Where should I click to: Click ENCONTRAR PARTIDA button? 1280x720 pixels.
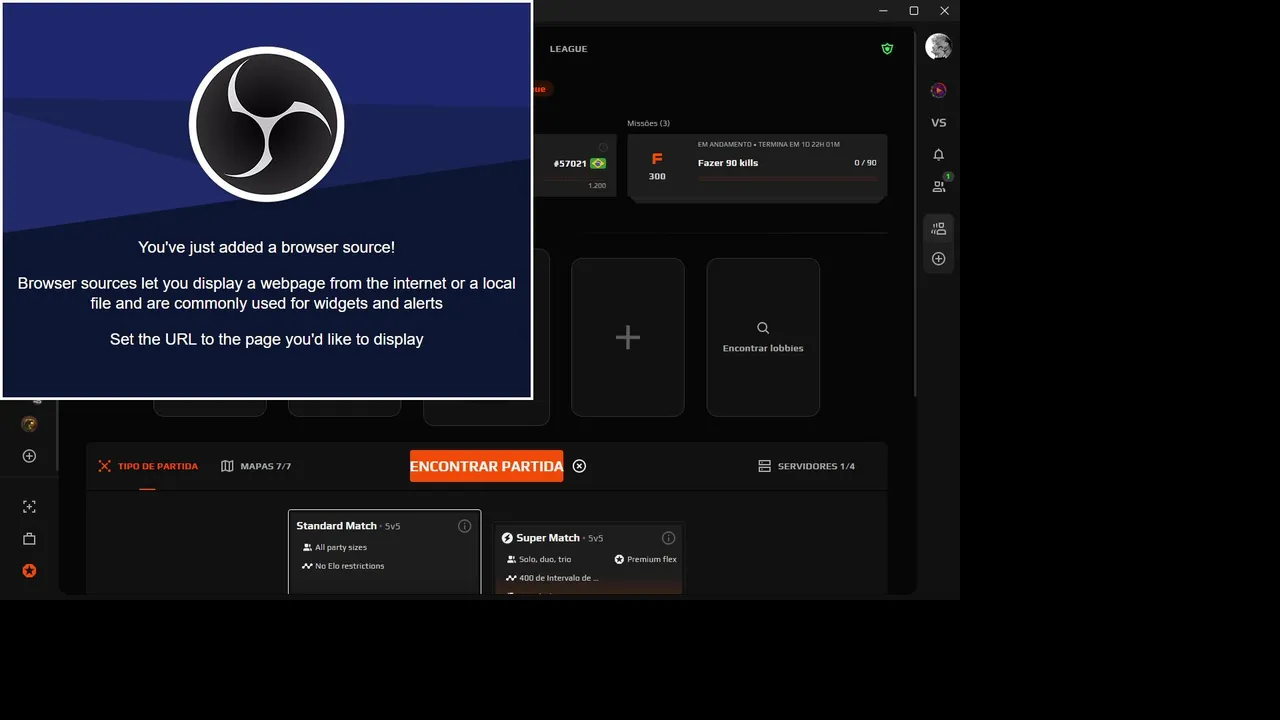[x=486, y=466]
